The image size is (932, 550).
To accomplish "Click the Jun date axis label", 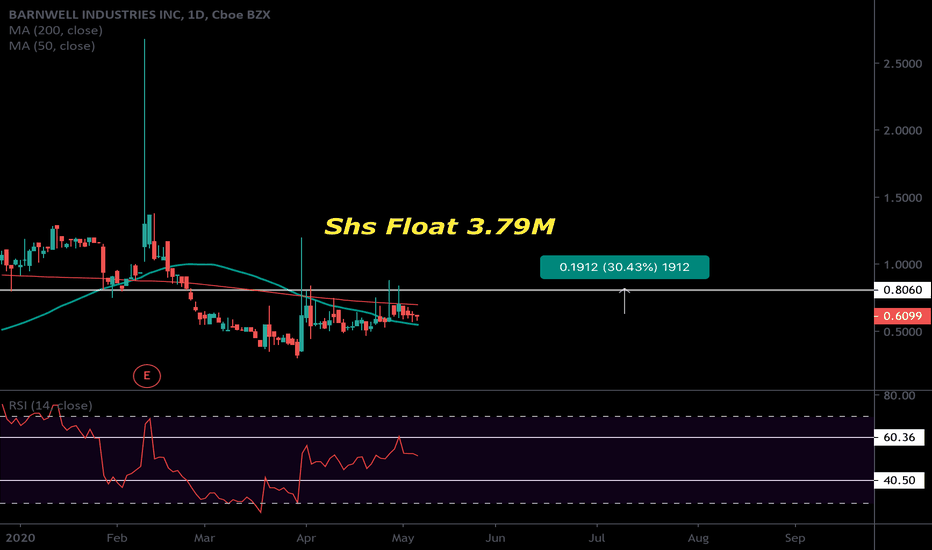I will tap(495, 538).
